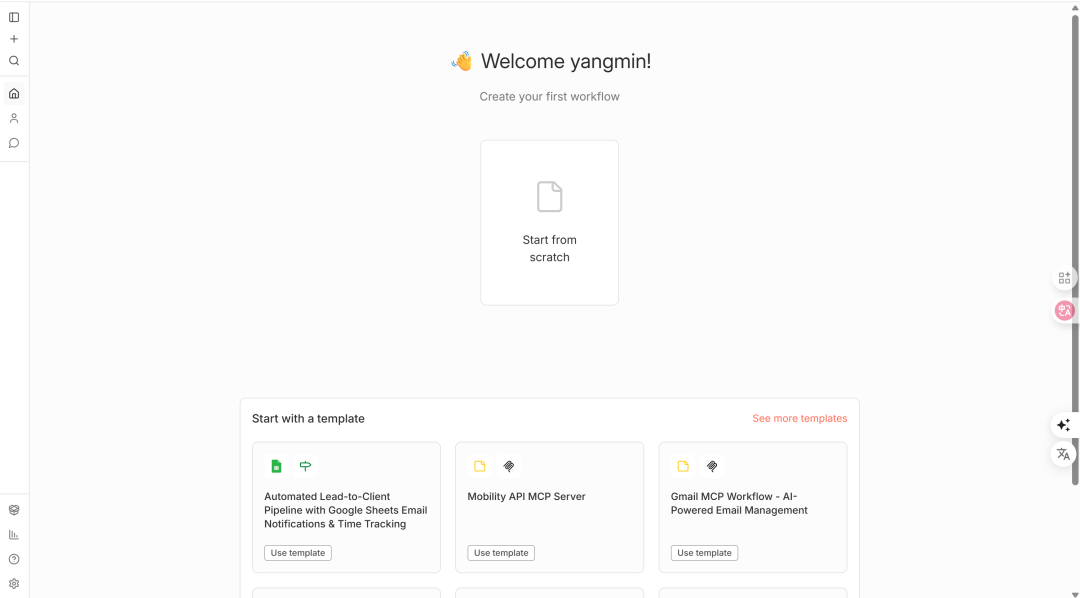The width and height of the screenshot is (1080, 598).
Task: Click the pink translate floating button
Action: 1064,311
